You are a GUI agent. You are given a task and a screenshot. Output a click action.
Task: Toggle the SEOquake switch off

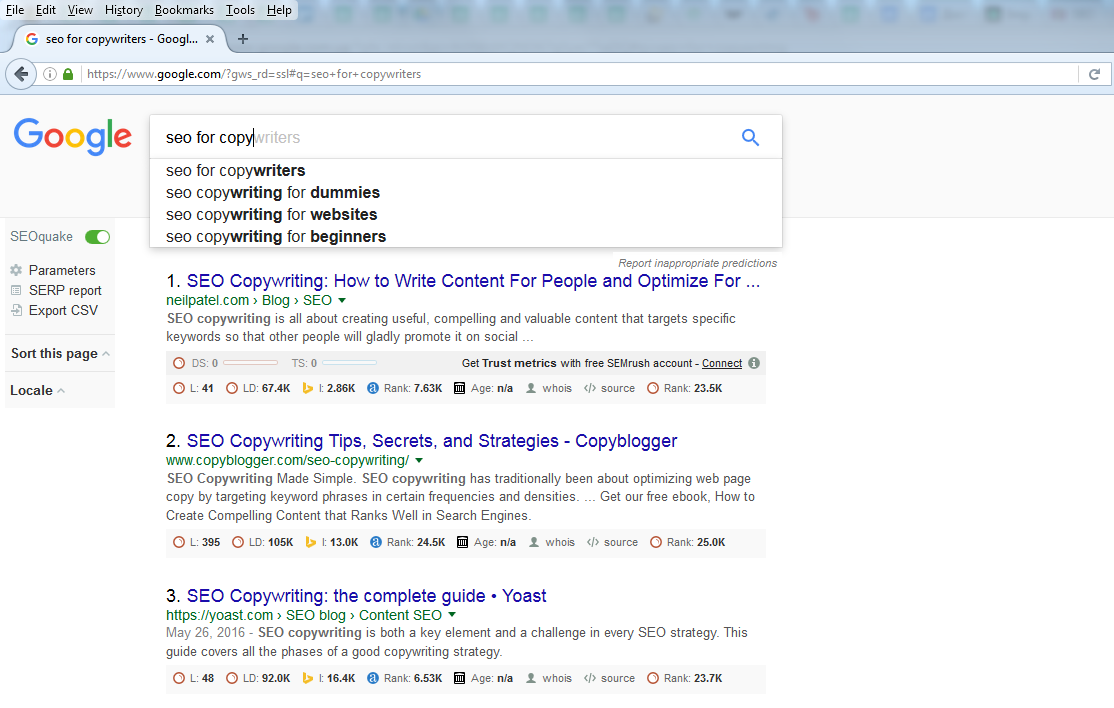coord(97,237)
